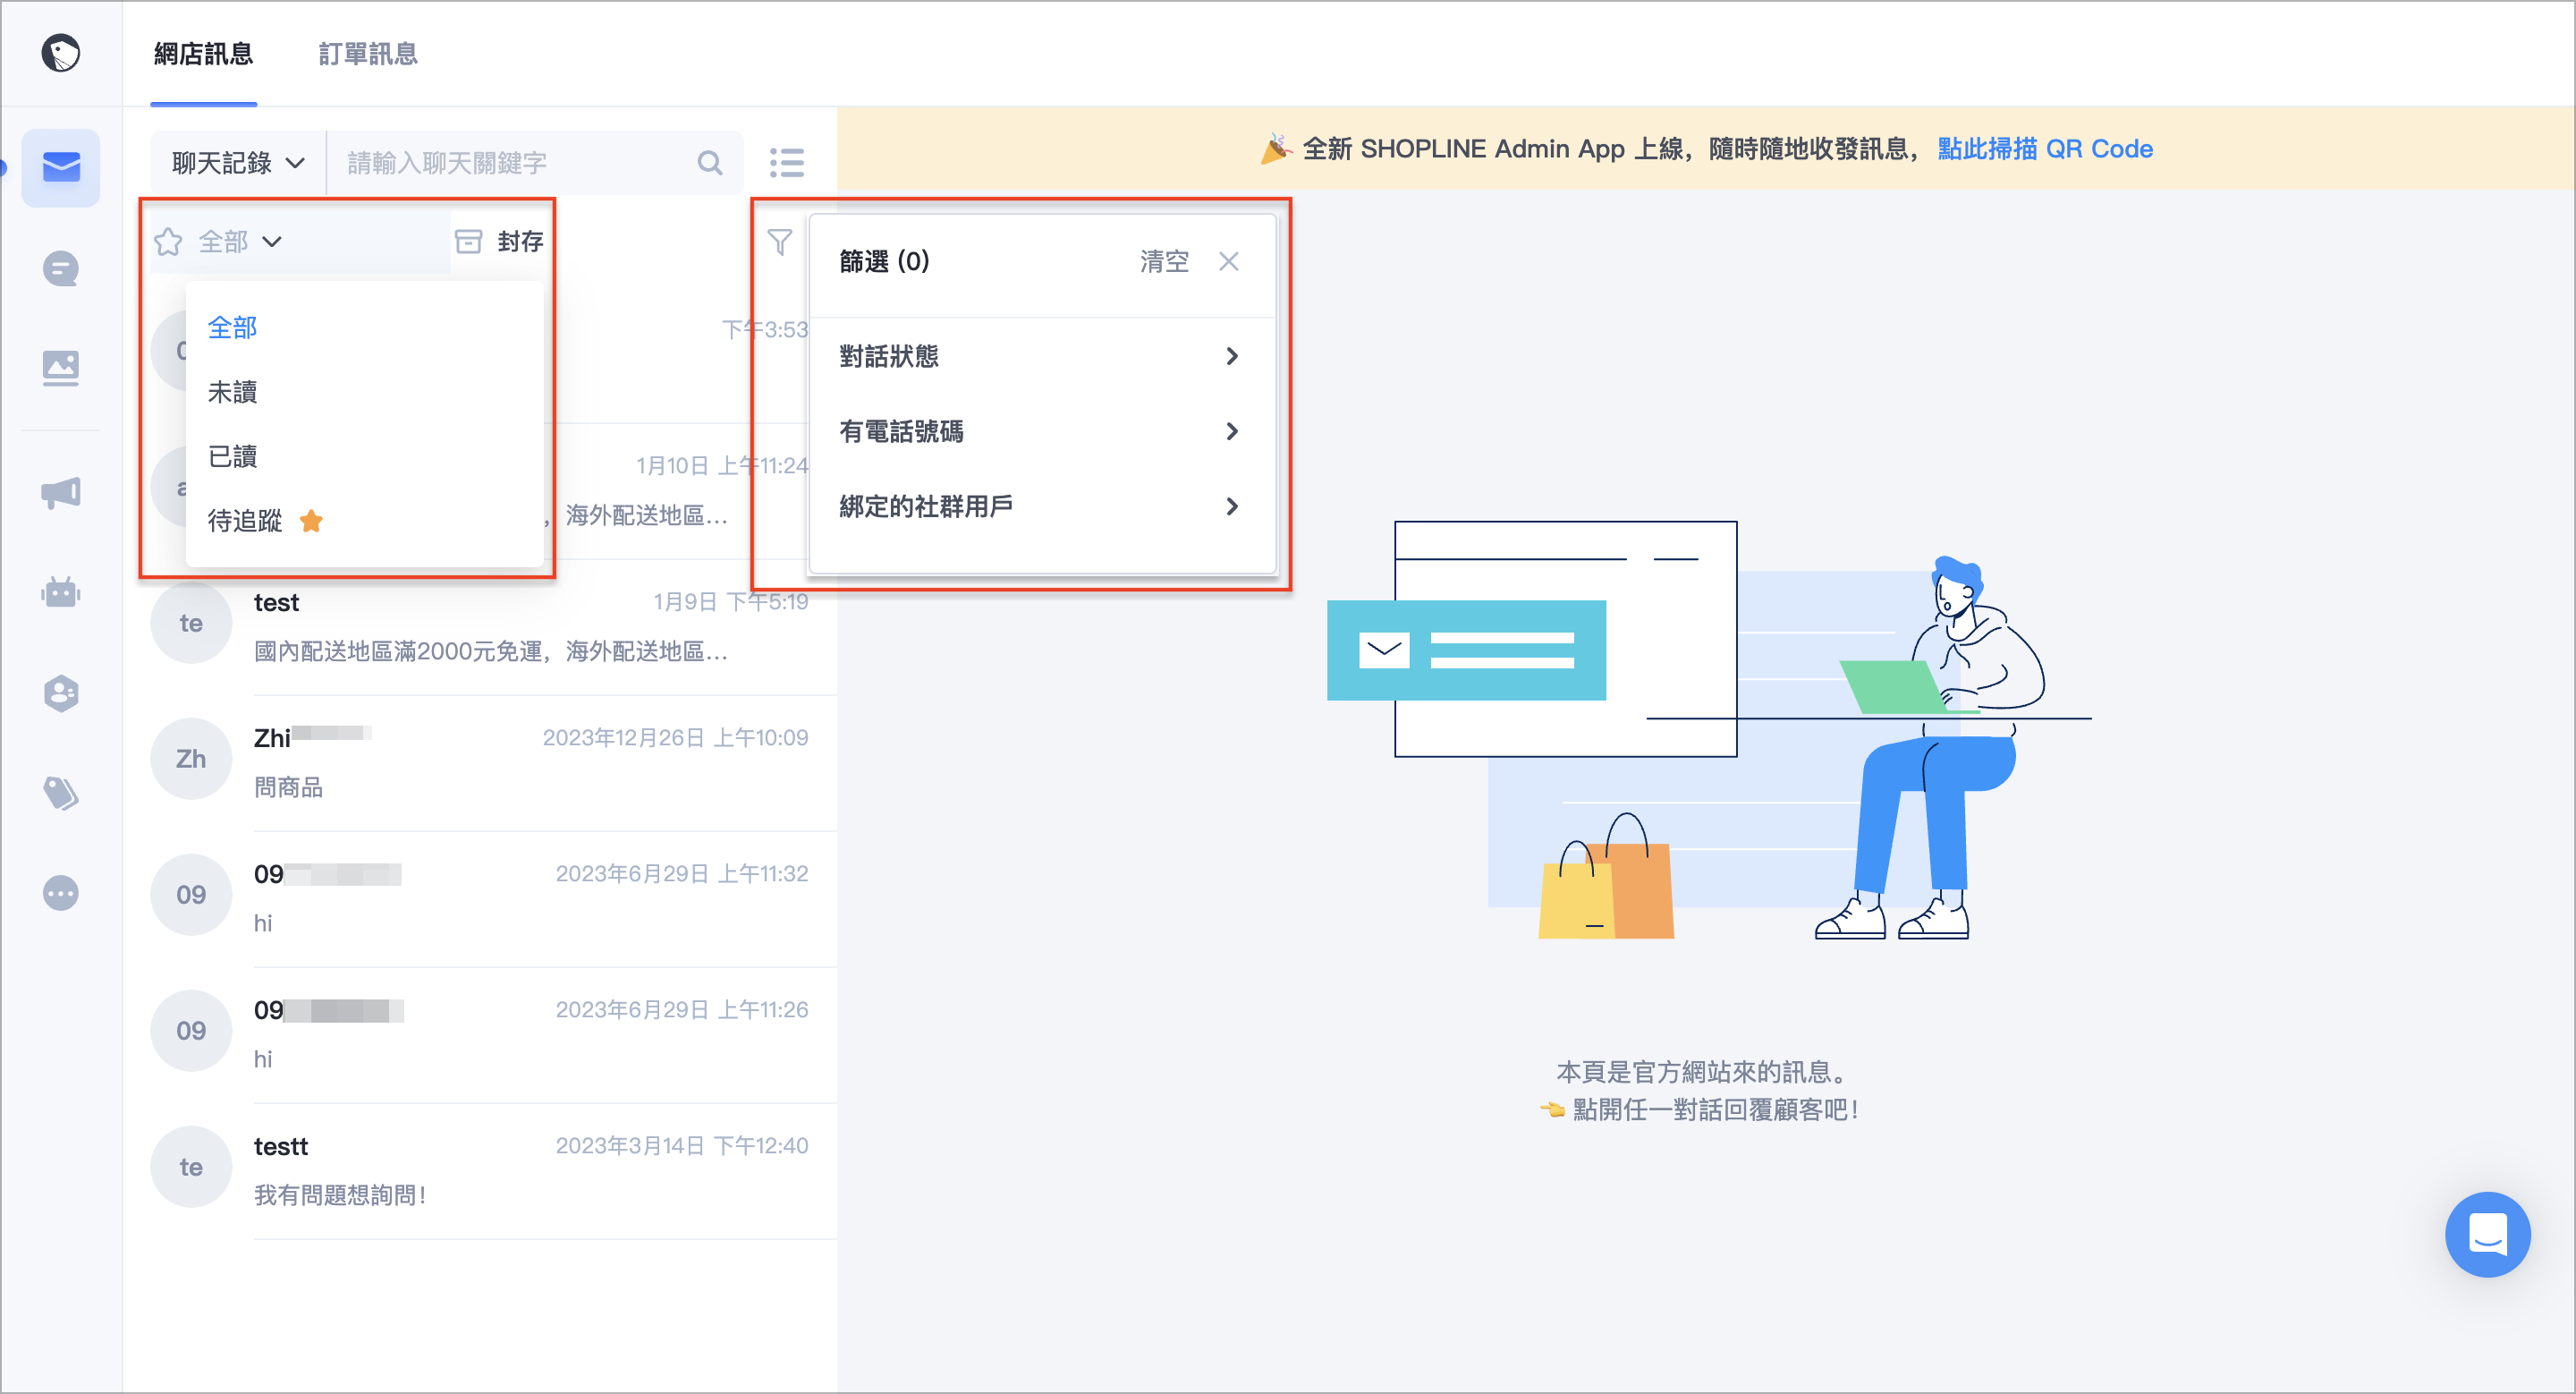
Task: Open the 點此掃描 QR Code link
Action: pos(2044,148)
